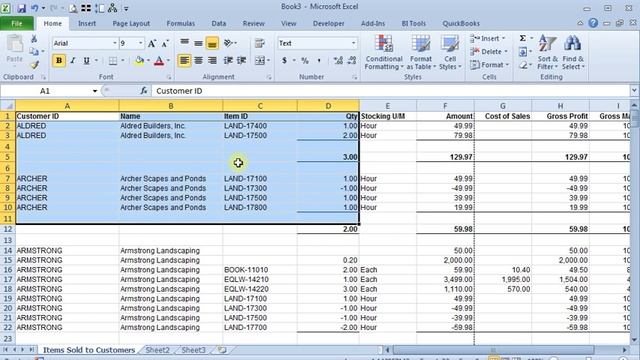Toggle Bottom Align (highlighted)
Viewport: 640px width, 360px height.
[x=212, y=43]
